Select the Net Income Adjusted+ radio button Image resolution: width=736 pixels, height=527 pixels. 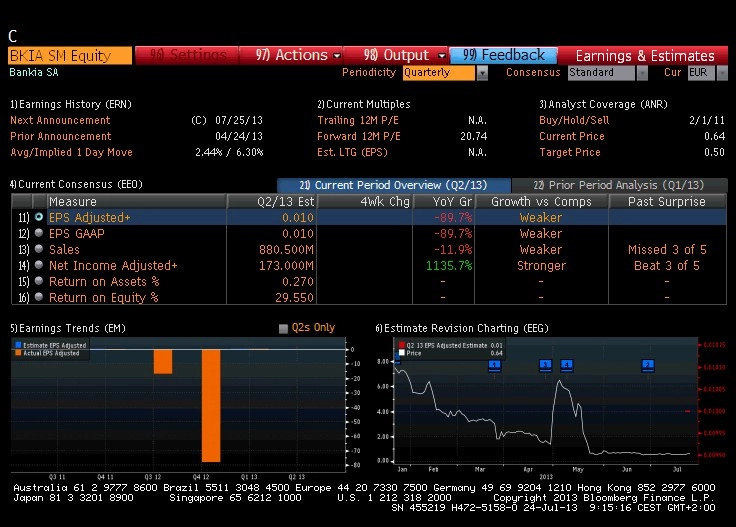(x=39, y=265)
